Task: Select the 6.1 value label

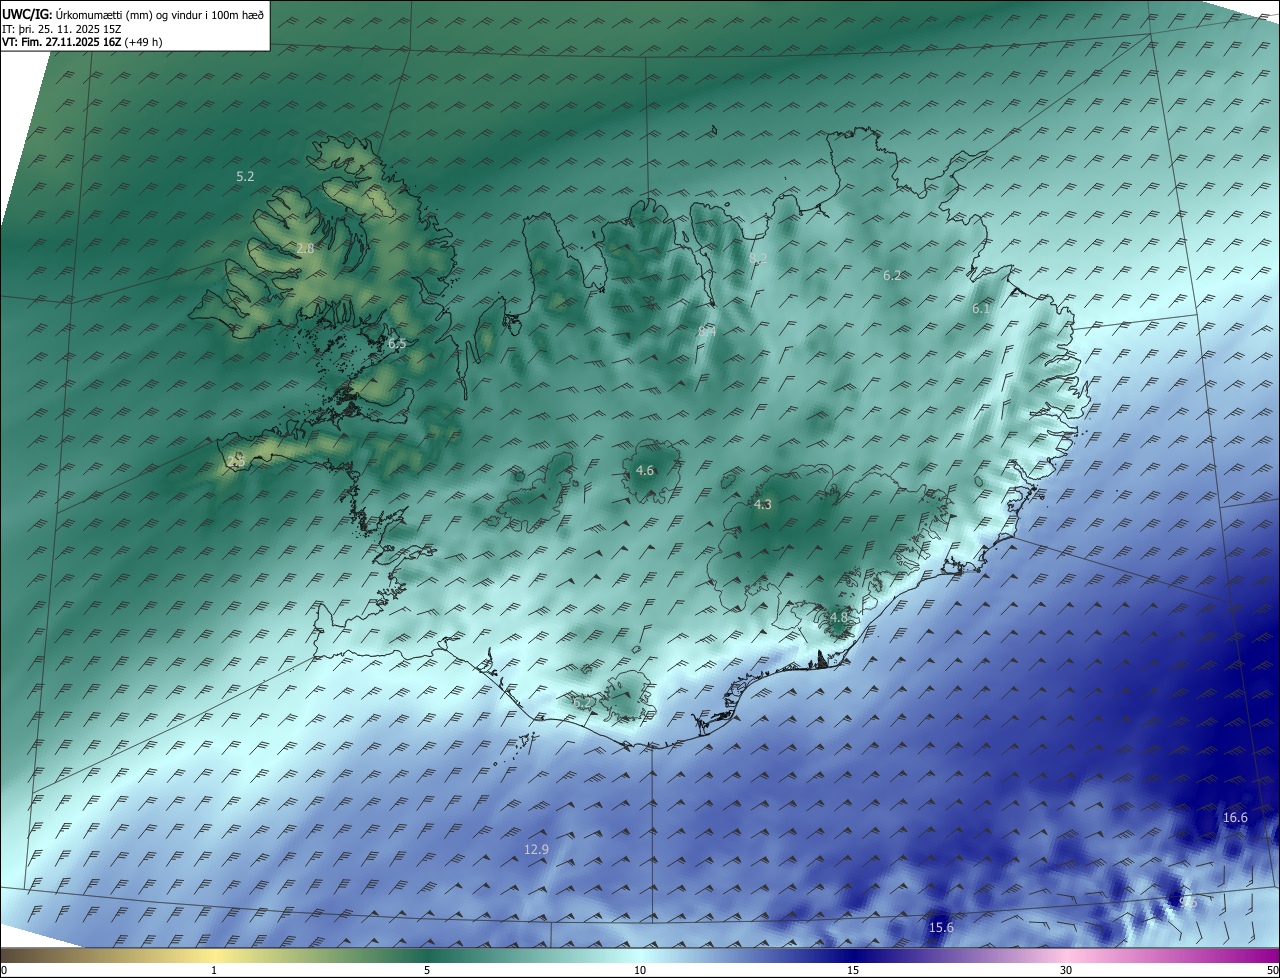Action: point(981,309)
